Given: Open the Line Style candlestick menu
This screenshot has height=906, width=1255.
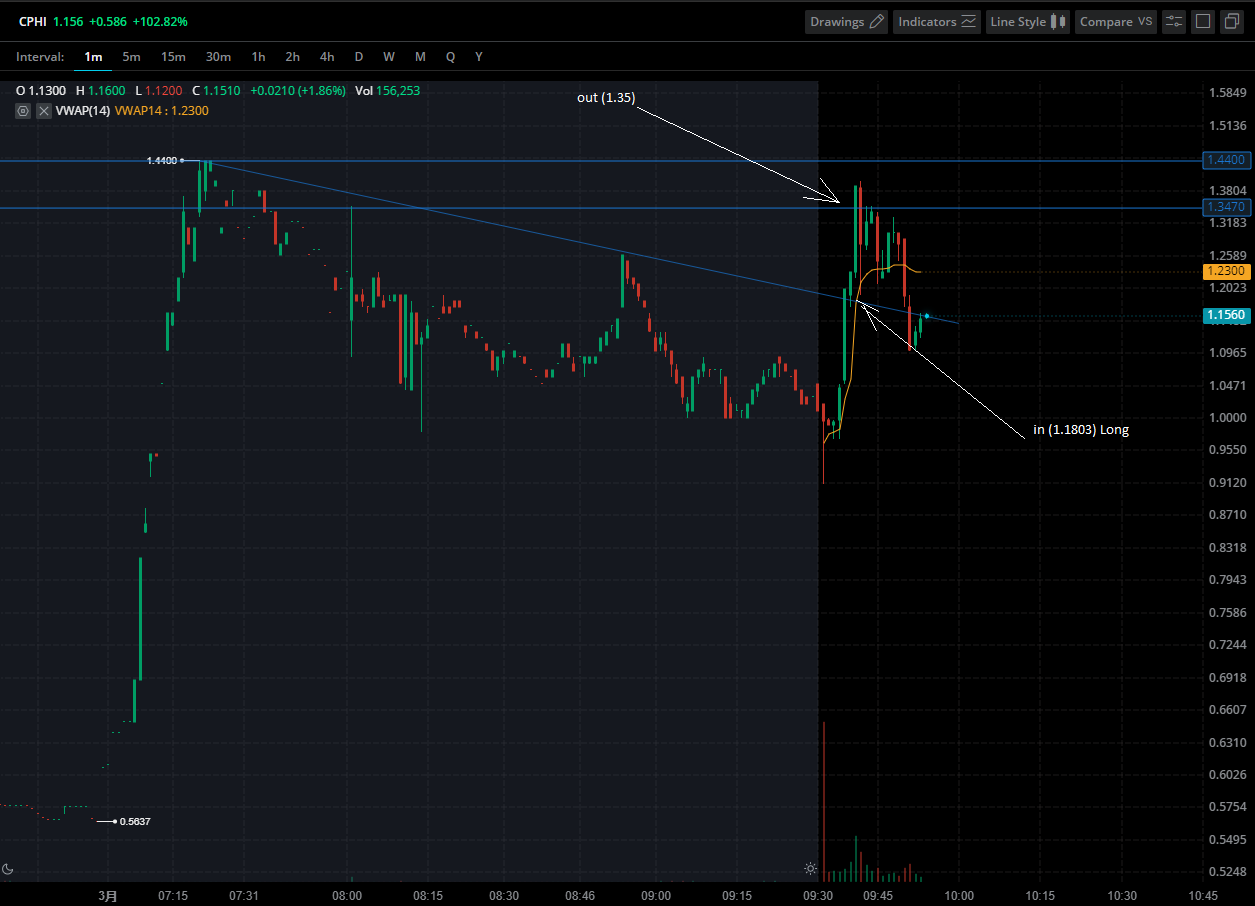Looking at the screenshot, I should point(1028,22).
